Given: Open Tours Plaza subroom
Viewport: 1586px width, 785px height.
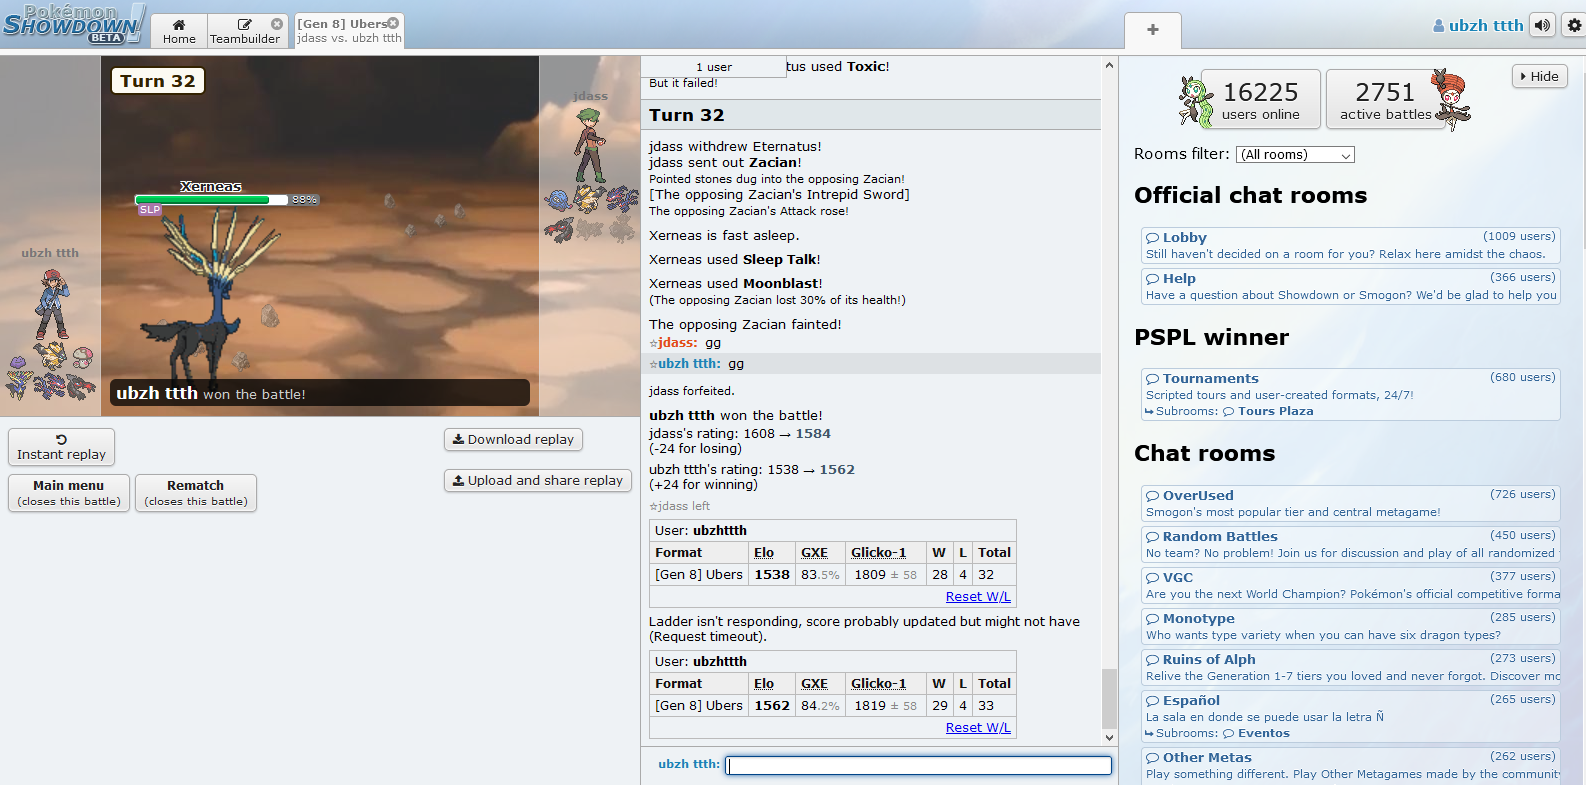Looking at the screenshot, I should click(x=1275, y=411).
